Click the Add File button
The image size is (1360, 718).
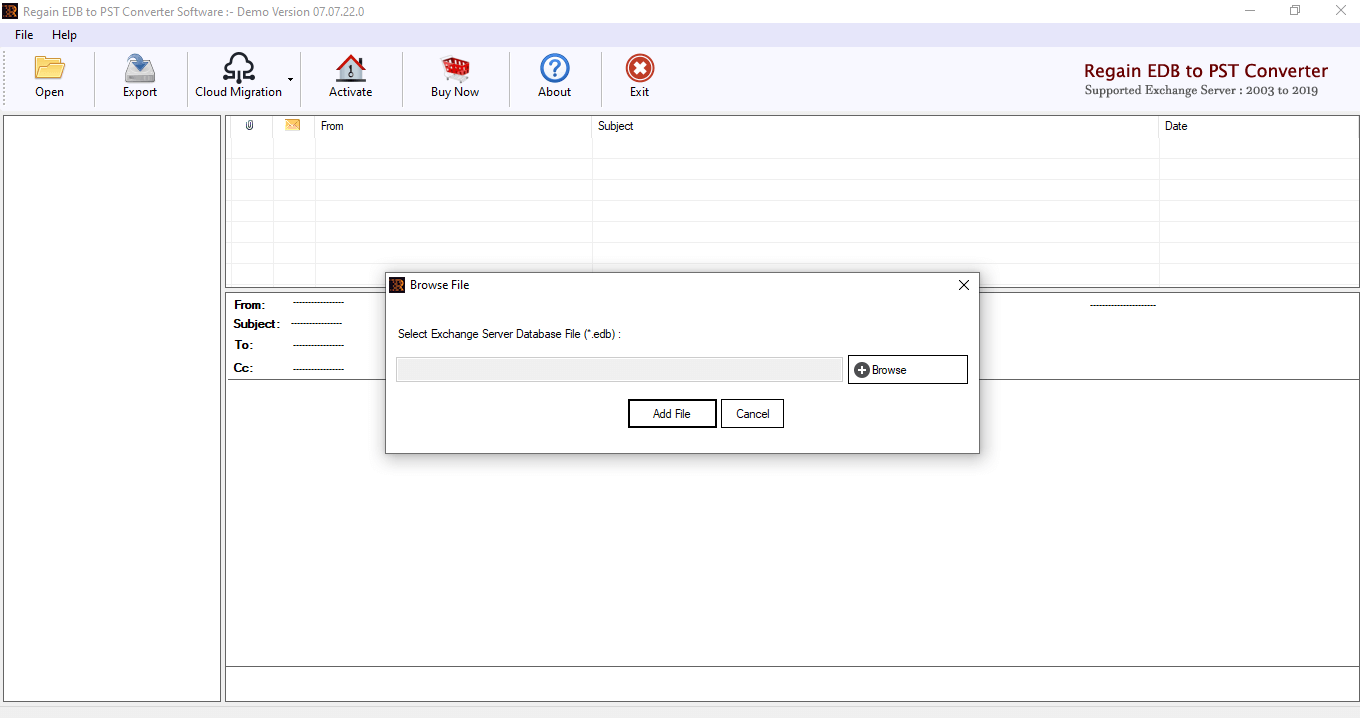672,413
